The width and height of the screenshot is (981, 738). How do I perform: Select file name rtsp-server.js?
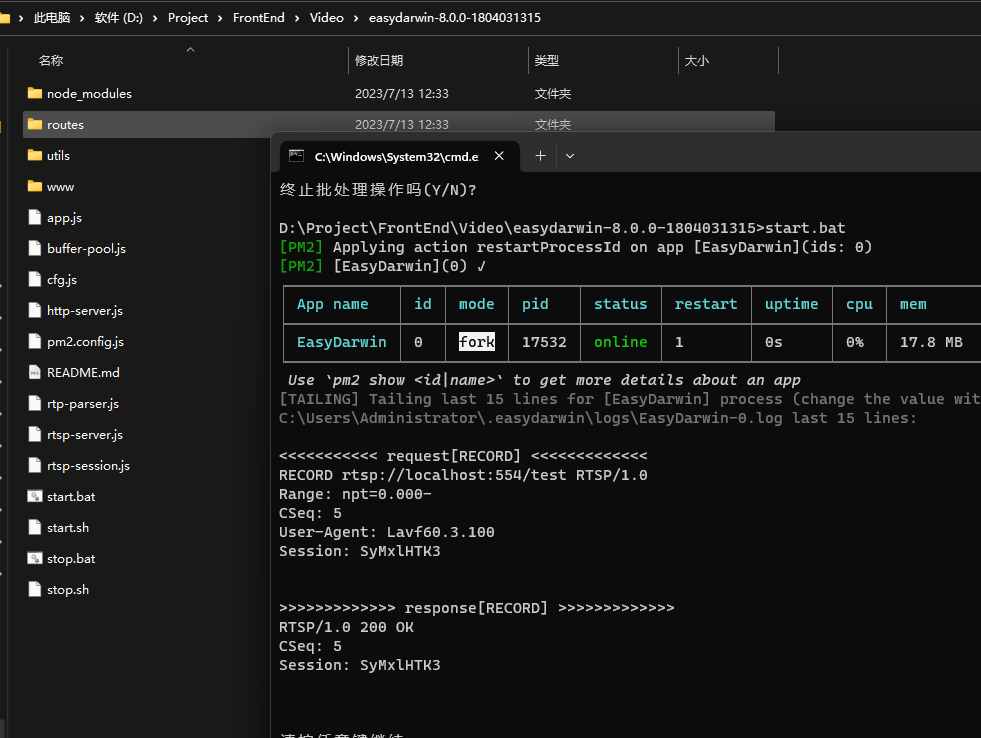click(85, 435)
